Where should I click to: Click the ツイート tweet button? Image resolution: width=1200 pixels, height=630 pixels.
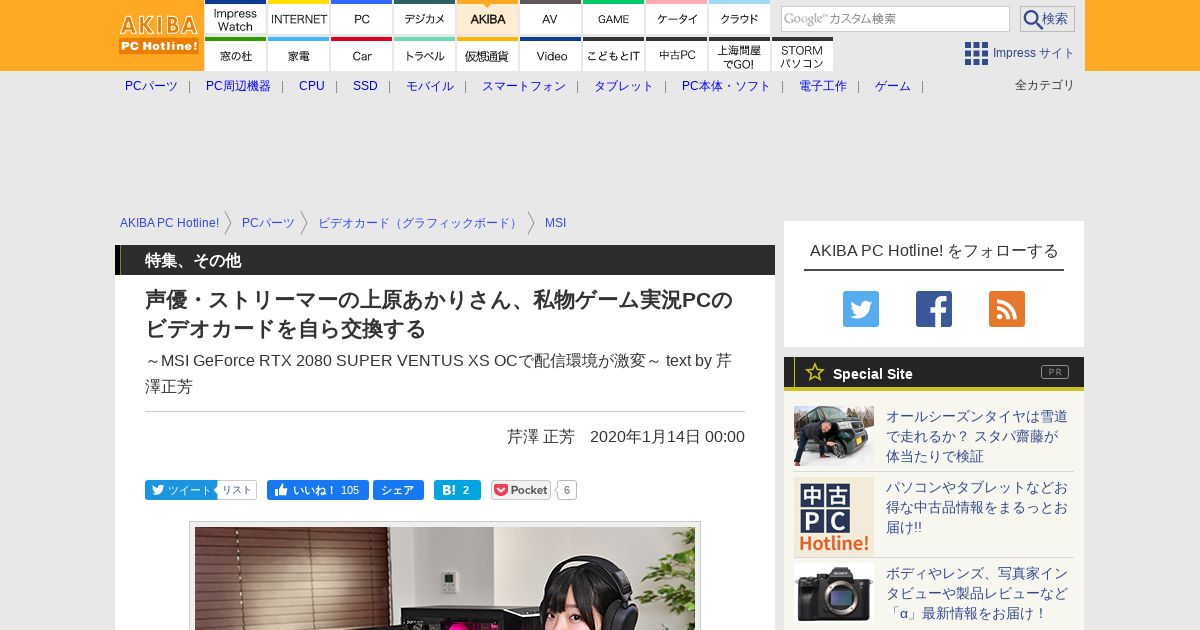[181, 490]
